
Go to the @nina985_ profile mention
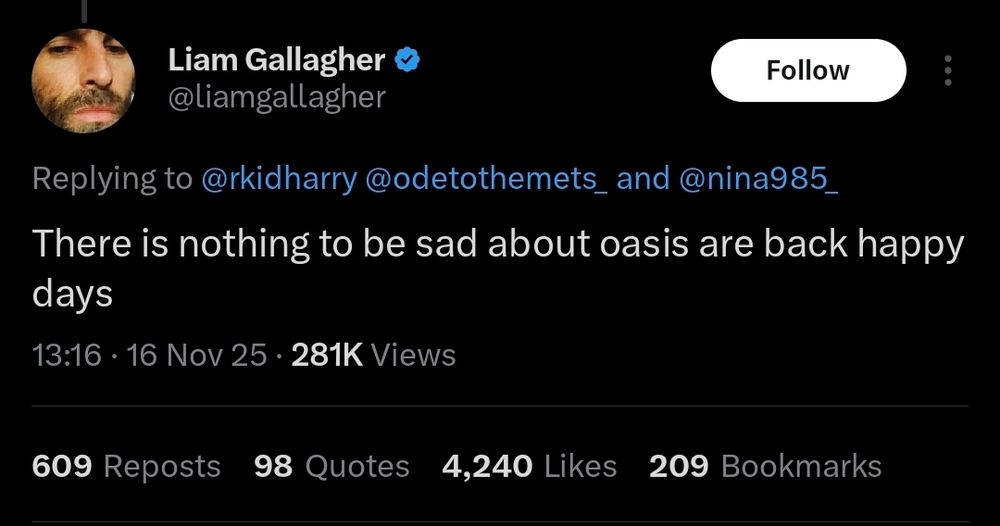click(758, 178)
